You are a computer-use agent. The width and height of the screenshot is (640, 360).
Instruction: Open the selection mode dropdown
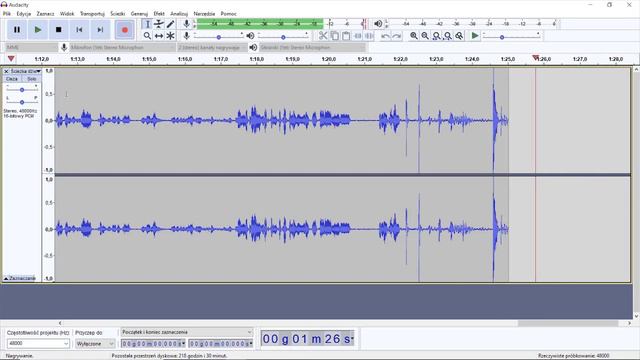(x=187, y=332)
